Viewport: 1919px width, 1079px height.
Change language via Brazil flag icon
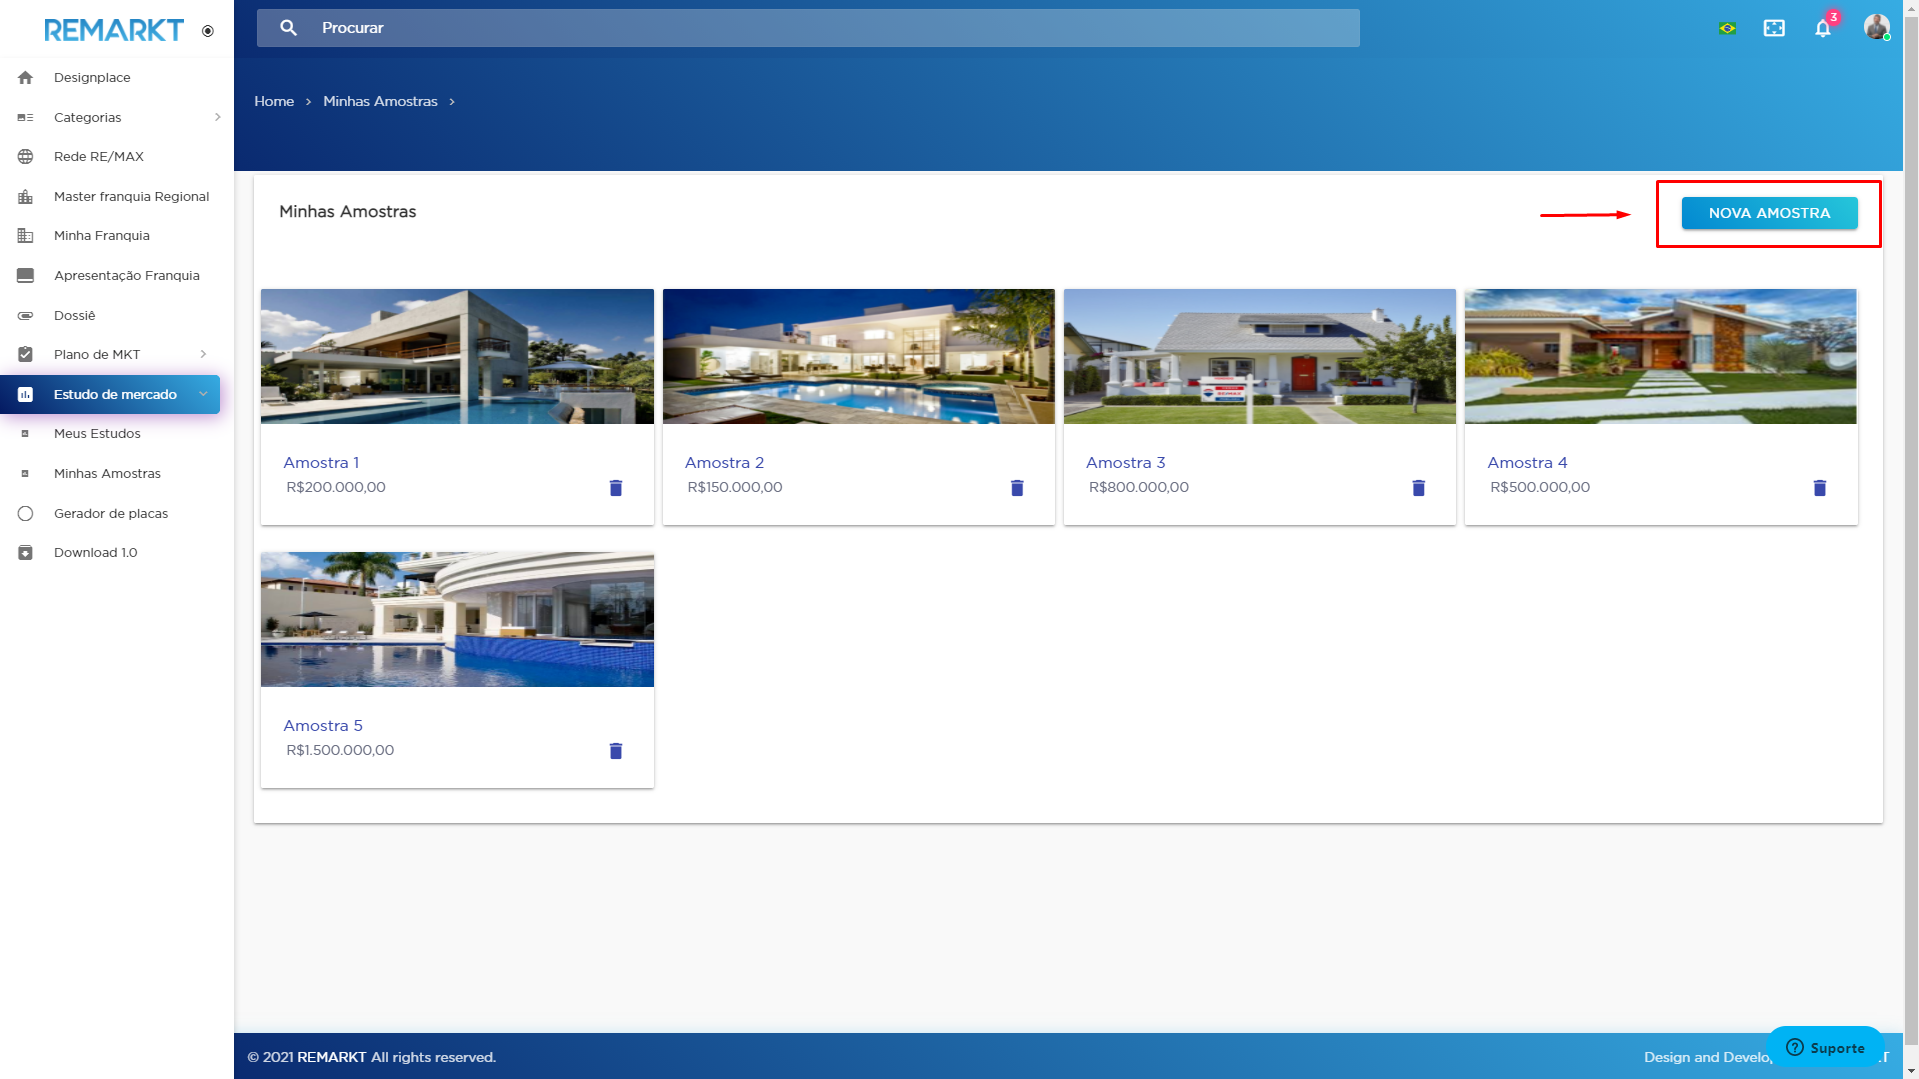[x=1727, y=28]
